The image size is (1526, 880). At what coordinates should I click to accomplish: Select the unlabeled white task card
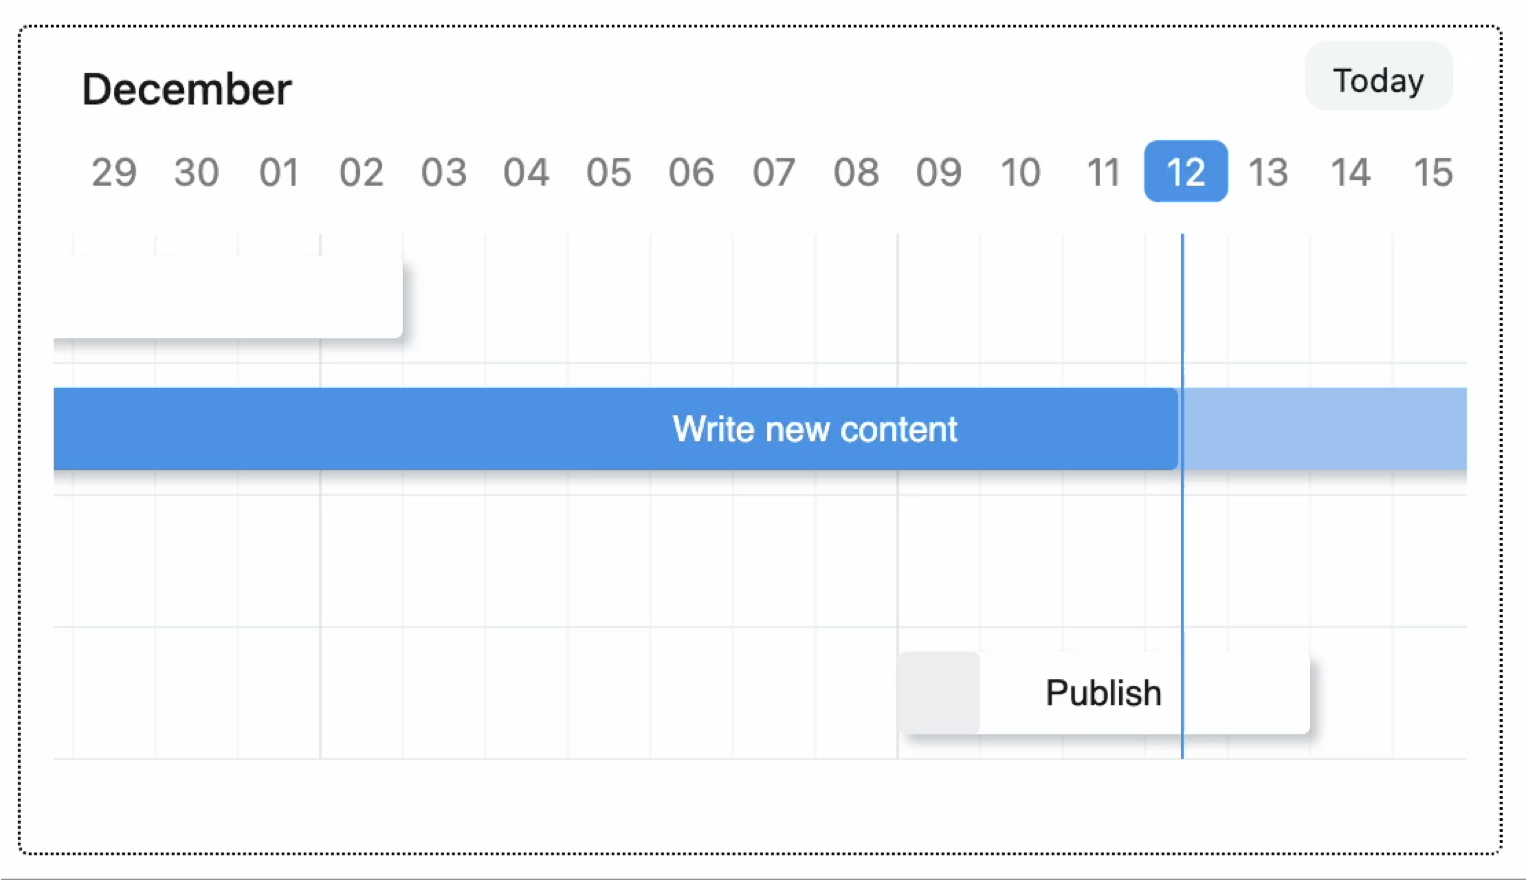[228, 297]
